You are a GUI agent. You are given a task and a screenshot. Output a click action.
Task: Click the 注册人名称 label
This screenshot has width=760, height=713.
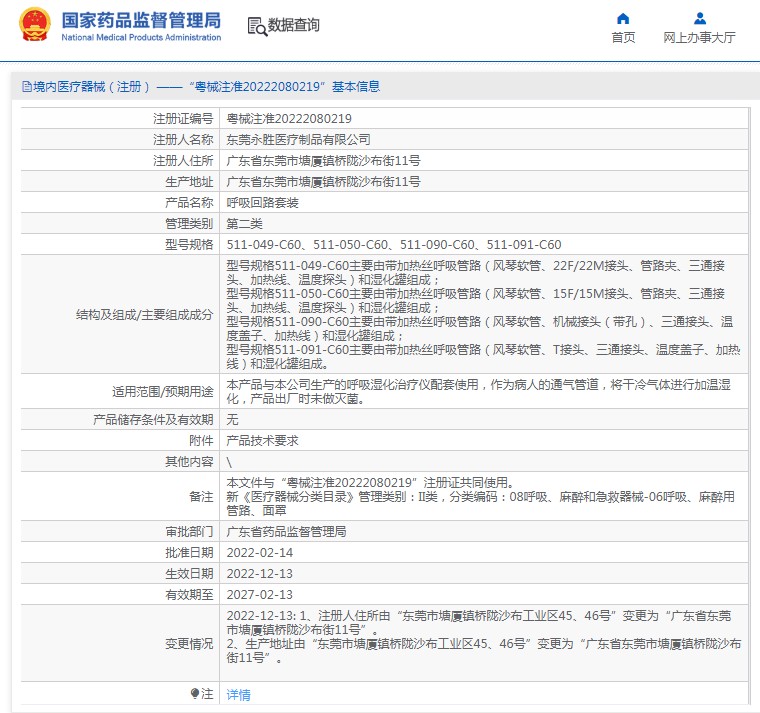point(183,140)
